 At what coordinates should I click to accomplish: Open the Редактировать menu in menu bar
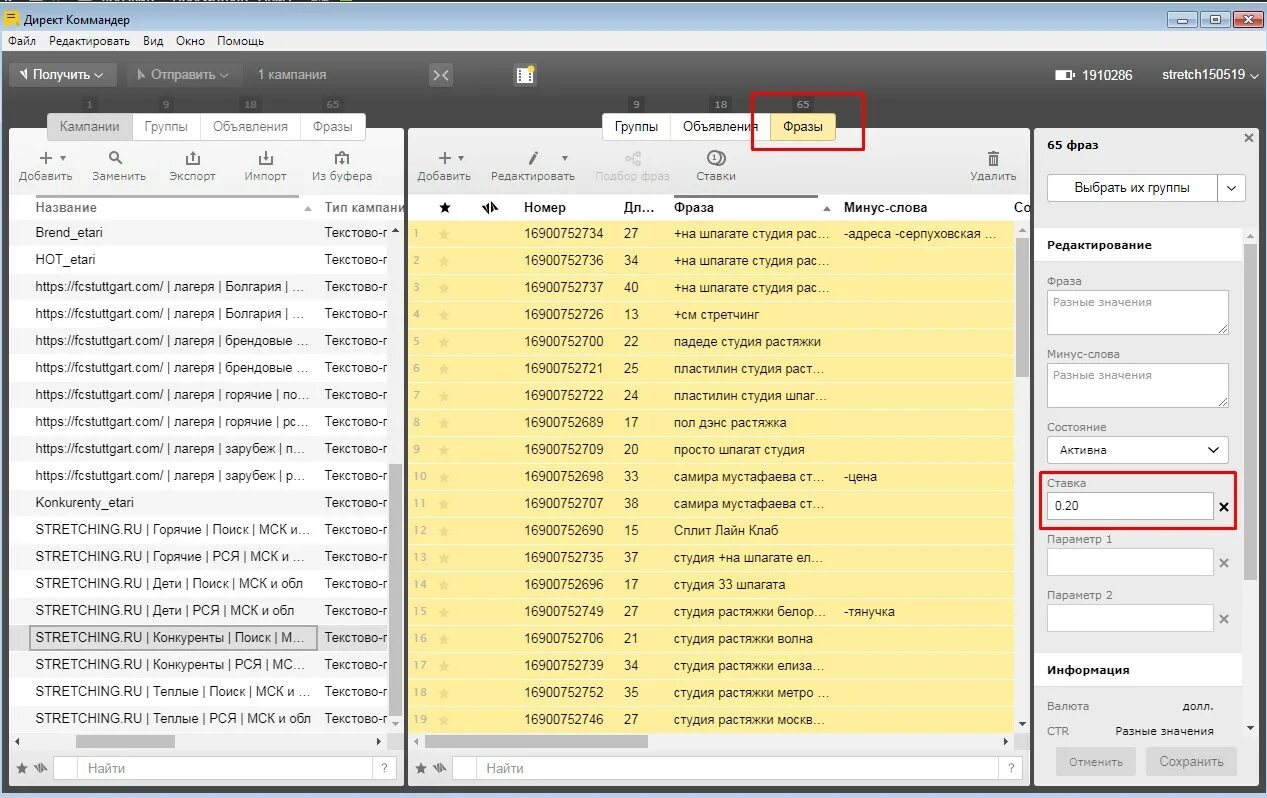click(x=89, y=41)
